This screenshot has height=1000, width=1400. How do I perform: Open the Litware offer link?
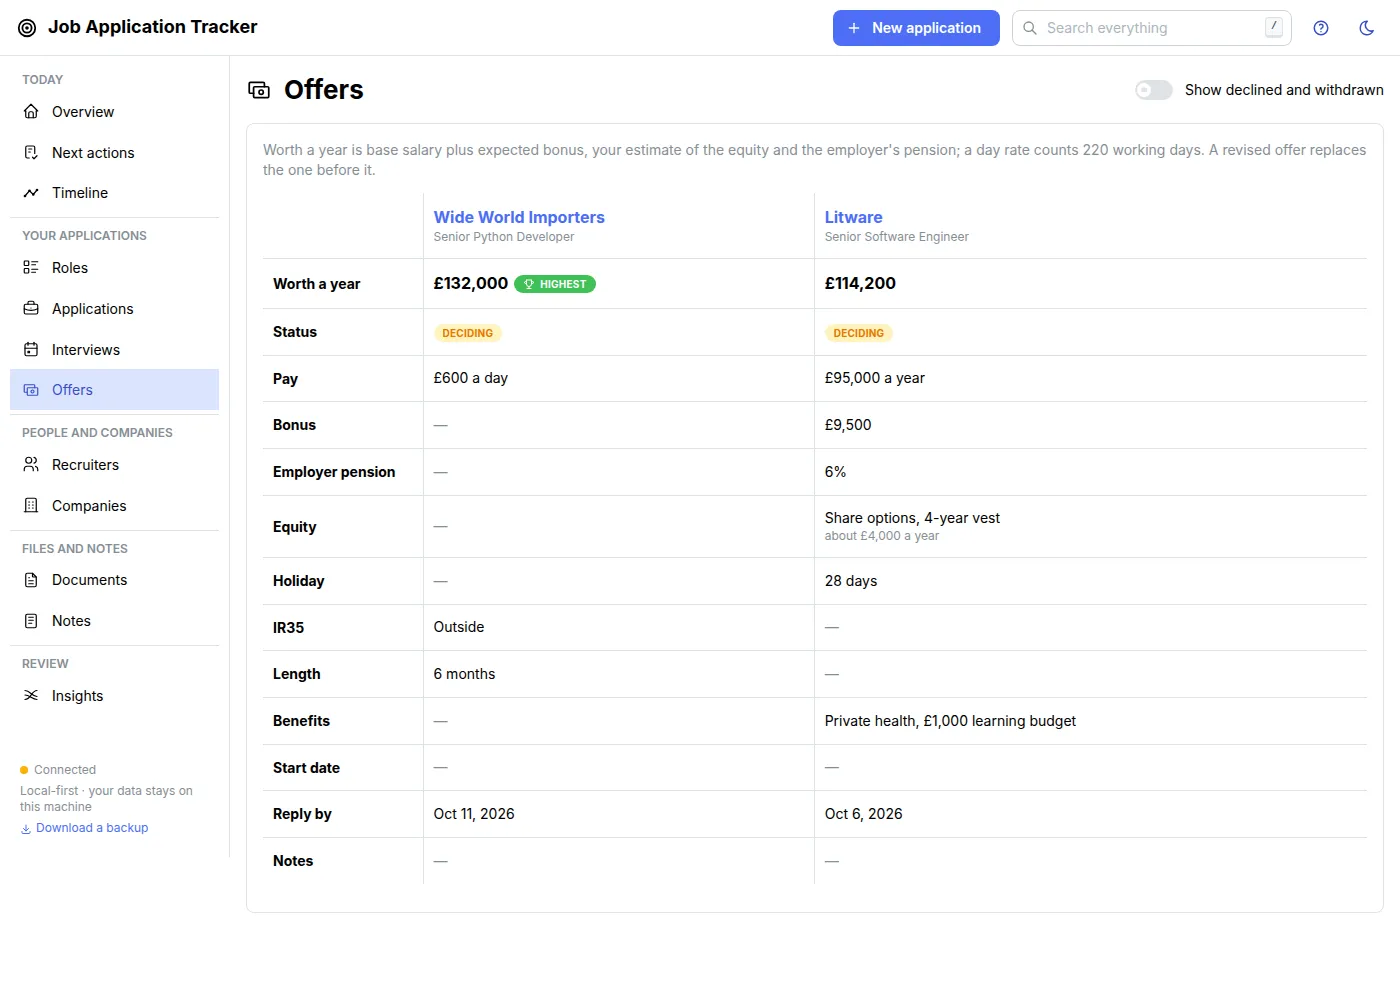click(853, 217)
